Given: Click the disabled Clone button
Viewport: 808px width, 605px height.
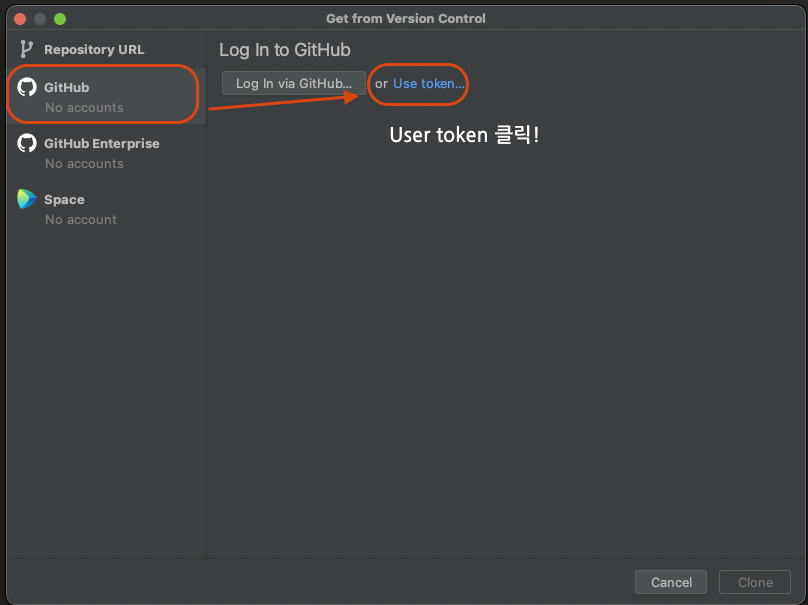Looking at the screenshot, I should point(755,582).
